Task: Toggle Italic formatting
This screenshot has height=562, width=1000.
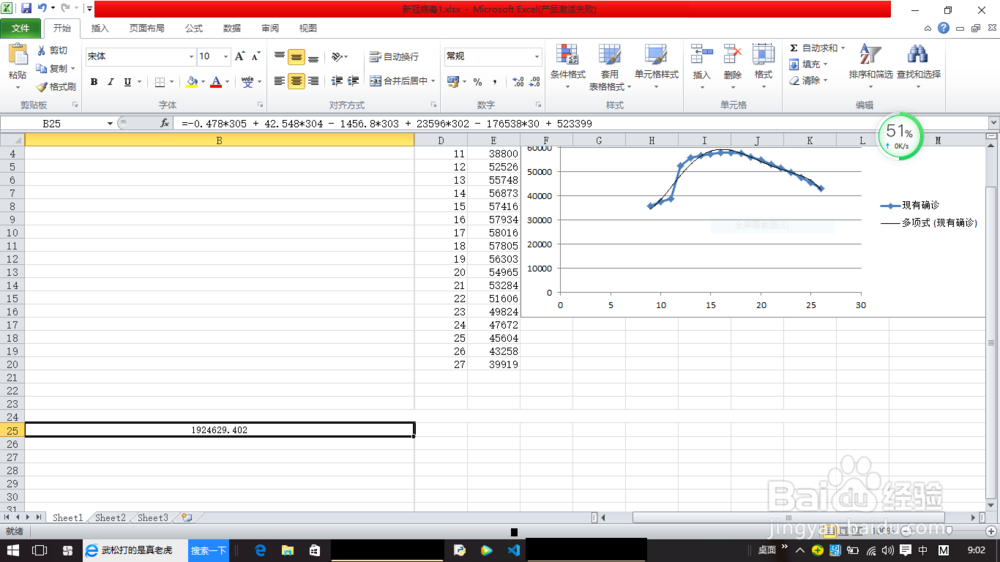Action: point(110,82)
